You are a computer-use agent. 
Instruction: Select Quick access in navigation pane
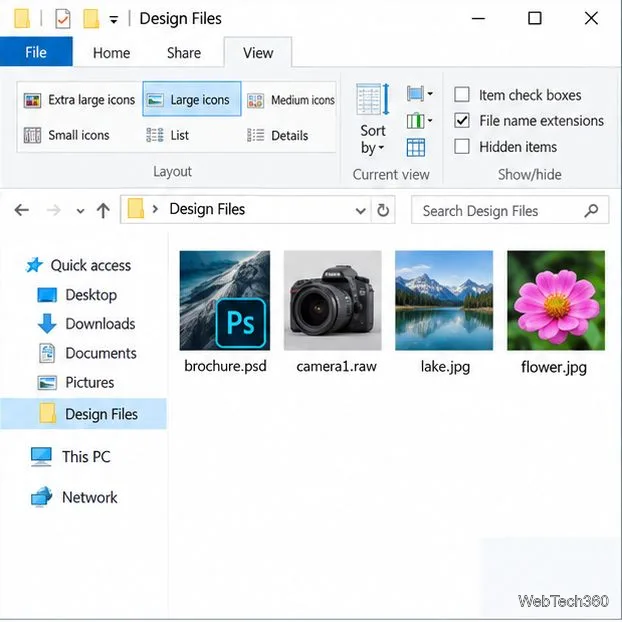tap(78, 265)
